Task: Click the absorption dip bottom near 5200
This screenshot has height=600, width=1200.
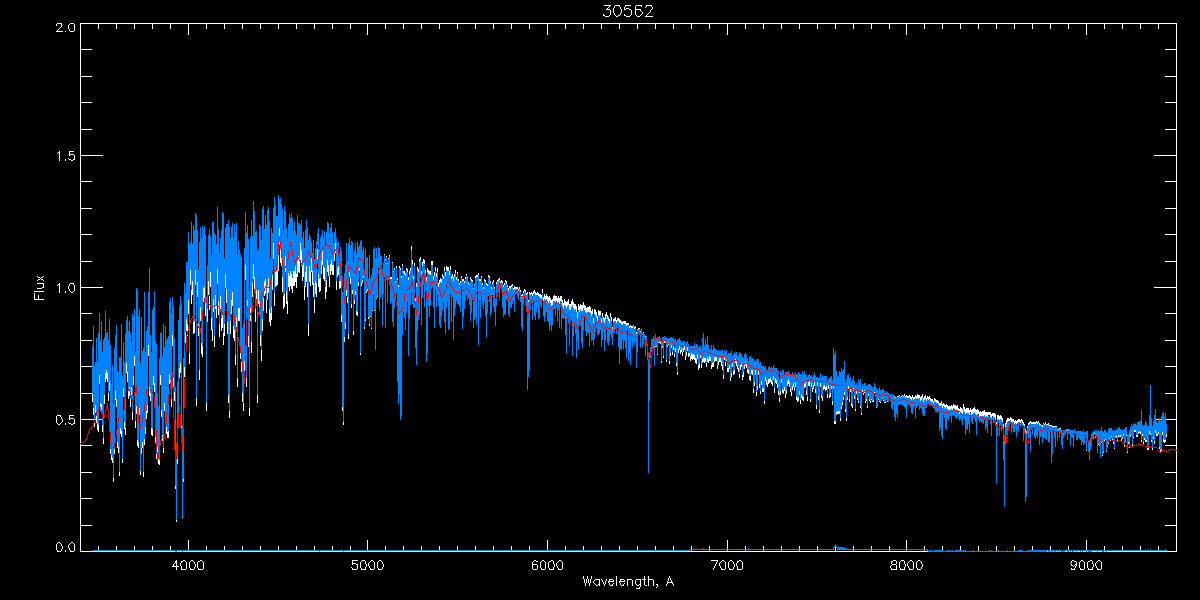Action: (x=401, y=418)
